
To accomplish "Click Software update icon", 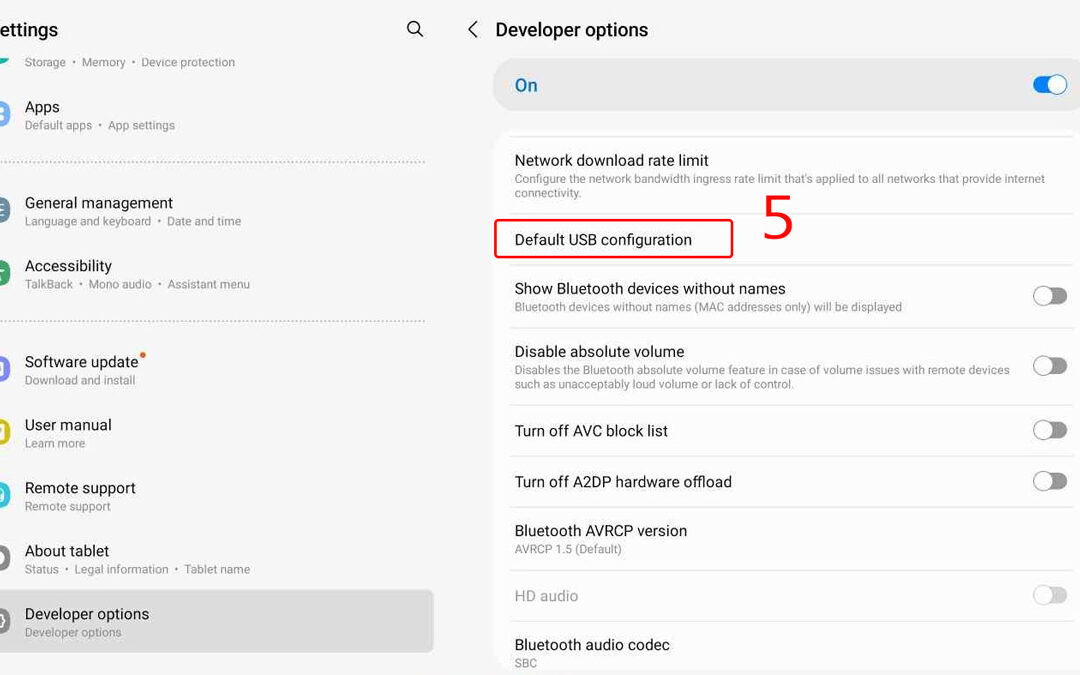I will [4, 369].
